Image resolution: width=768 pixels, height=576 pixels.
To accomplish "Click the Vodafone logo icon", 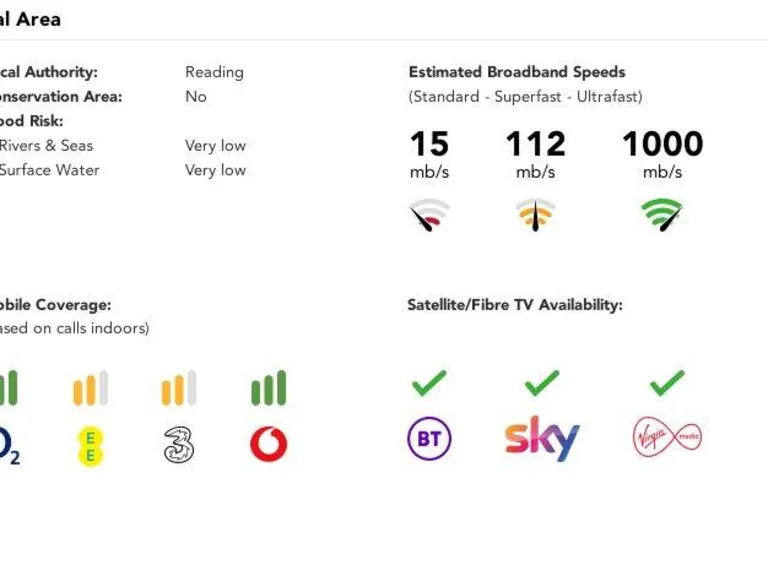I will click(268, 444).
